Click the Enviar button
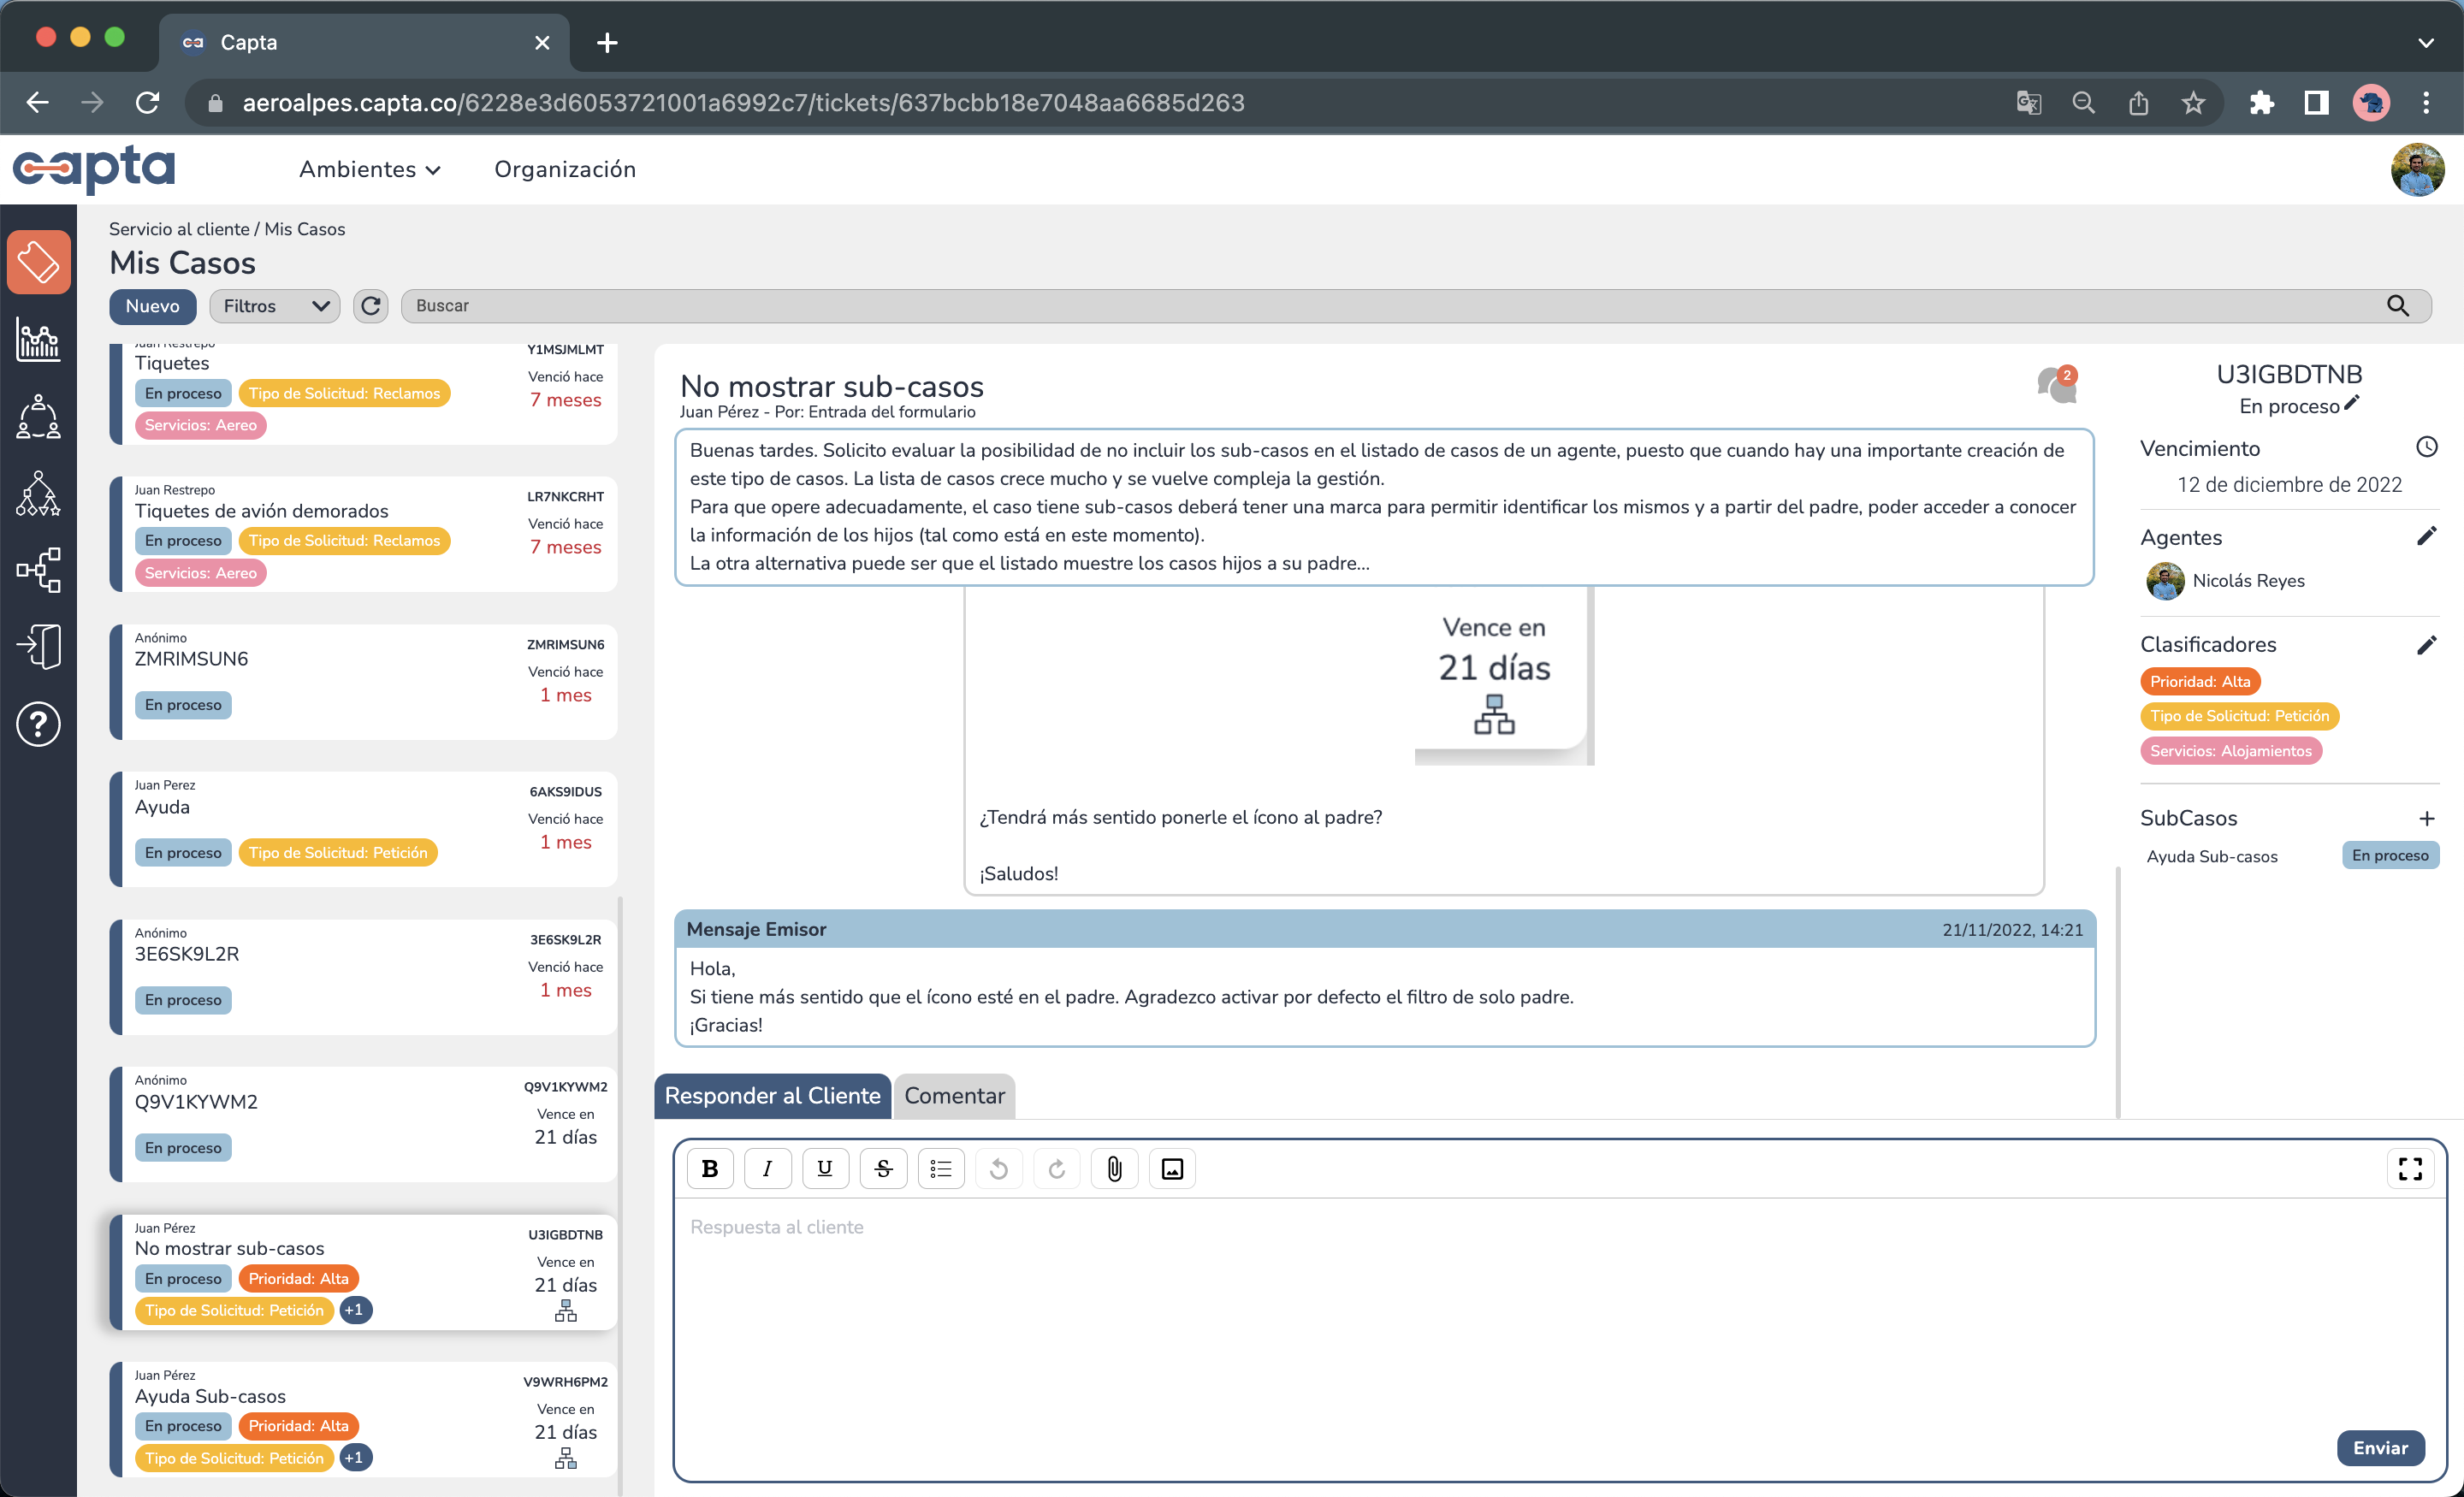Image resolution: width=2464 pixels, height=1497 pixels. pyautogui.click(x=2380, y=1447)
